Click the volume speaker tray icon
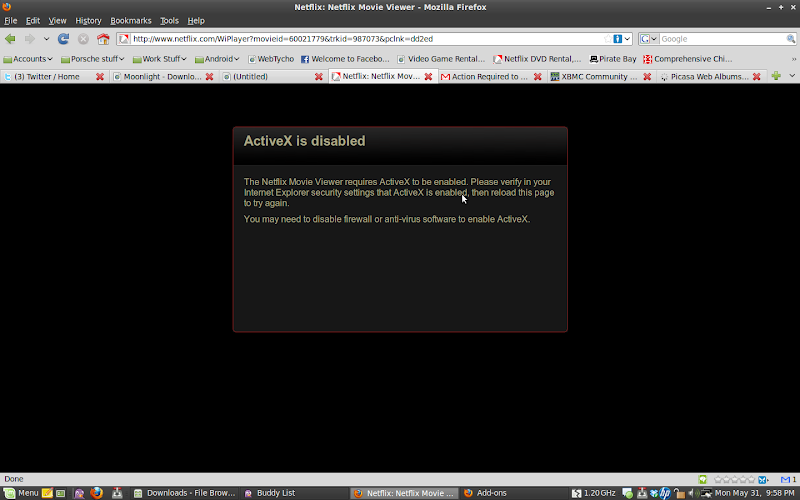The width and height of the screenshot is (800, 500). pyautogui.click(x=692, y=493)
